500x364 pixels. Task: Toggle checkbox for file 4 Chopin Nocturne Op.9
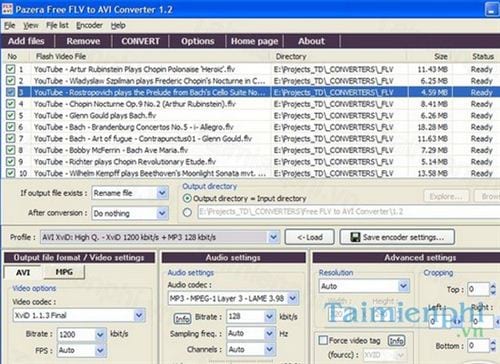pyautogui.click(x=11, y=104)
